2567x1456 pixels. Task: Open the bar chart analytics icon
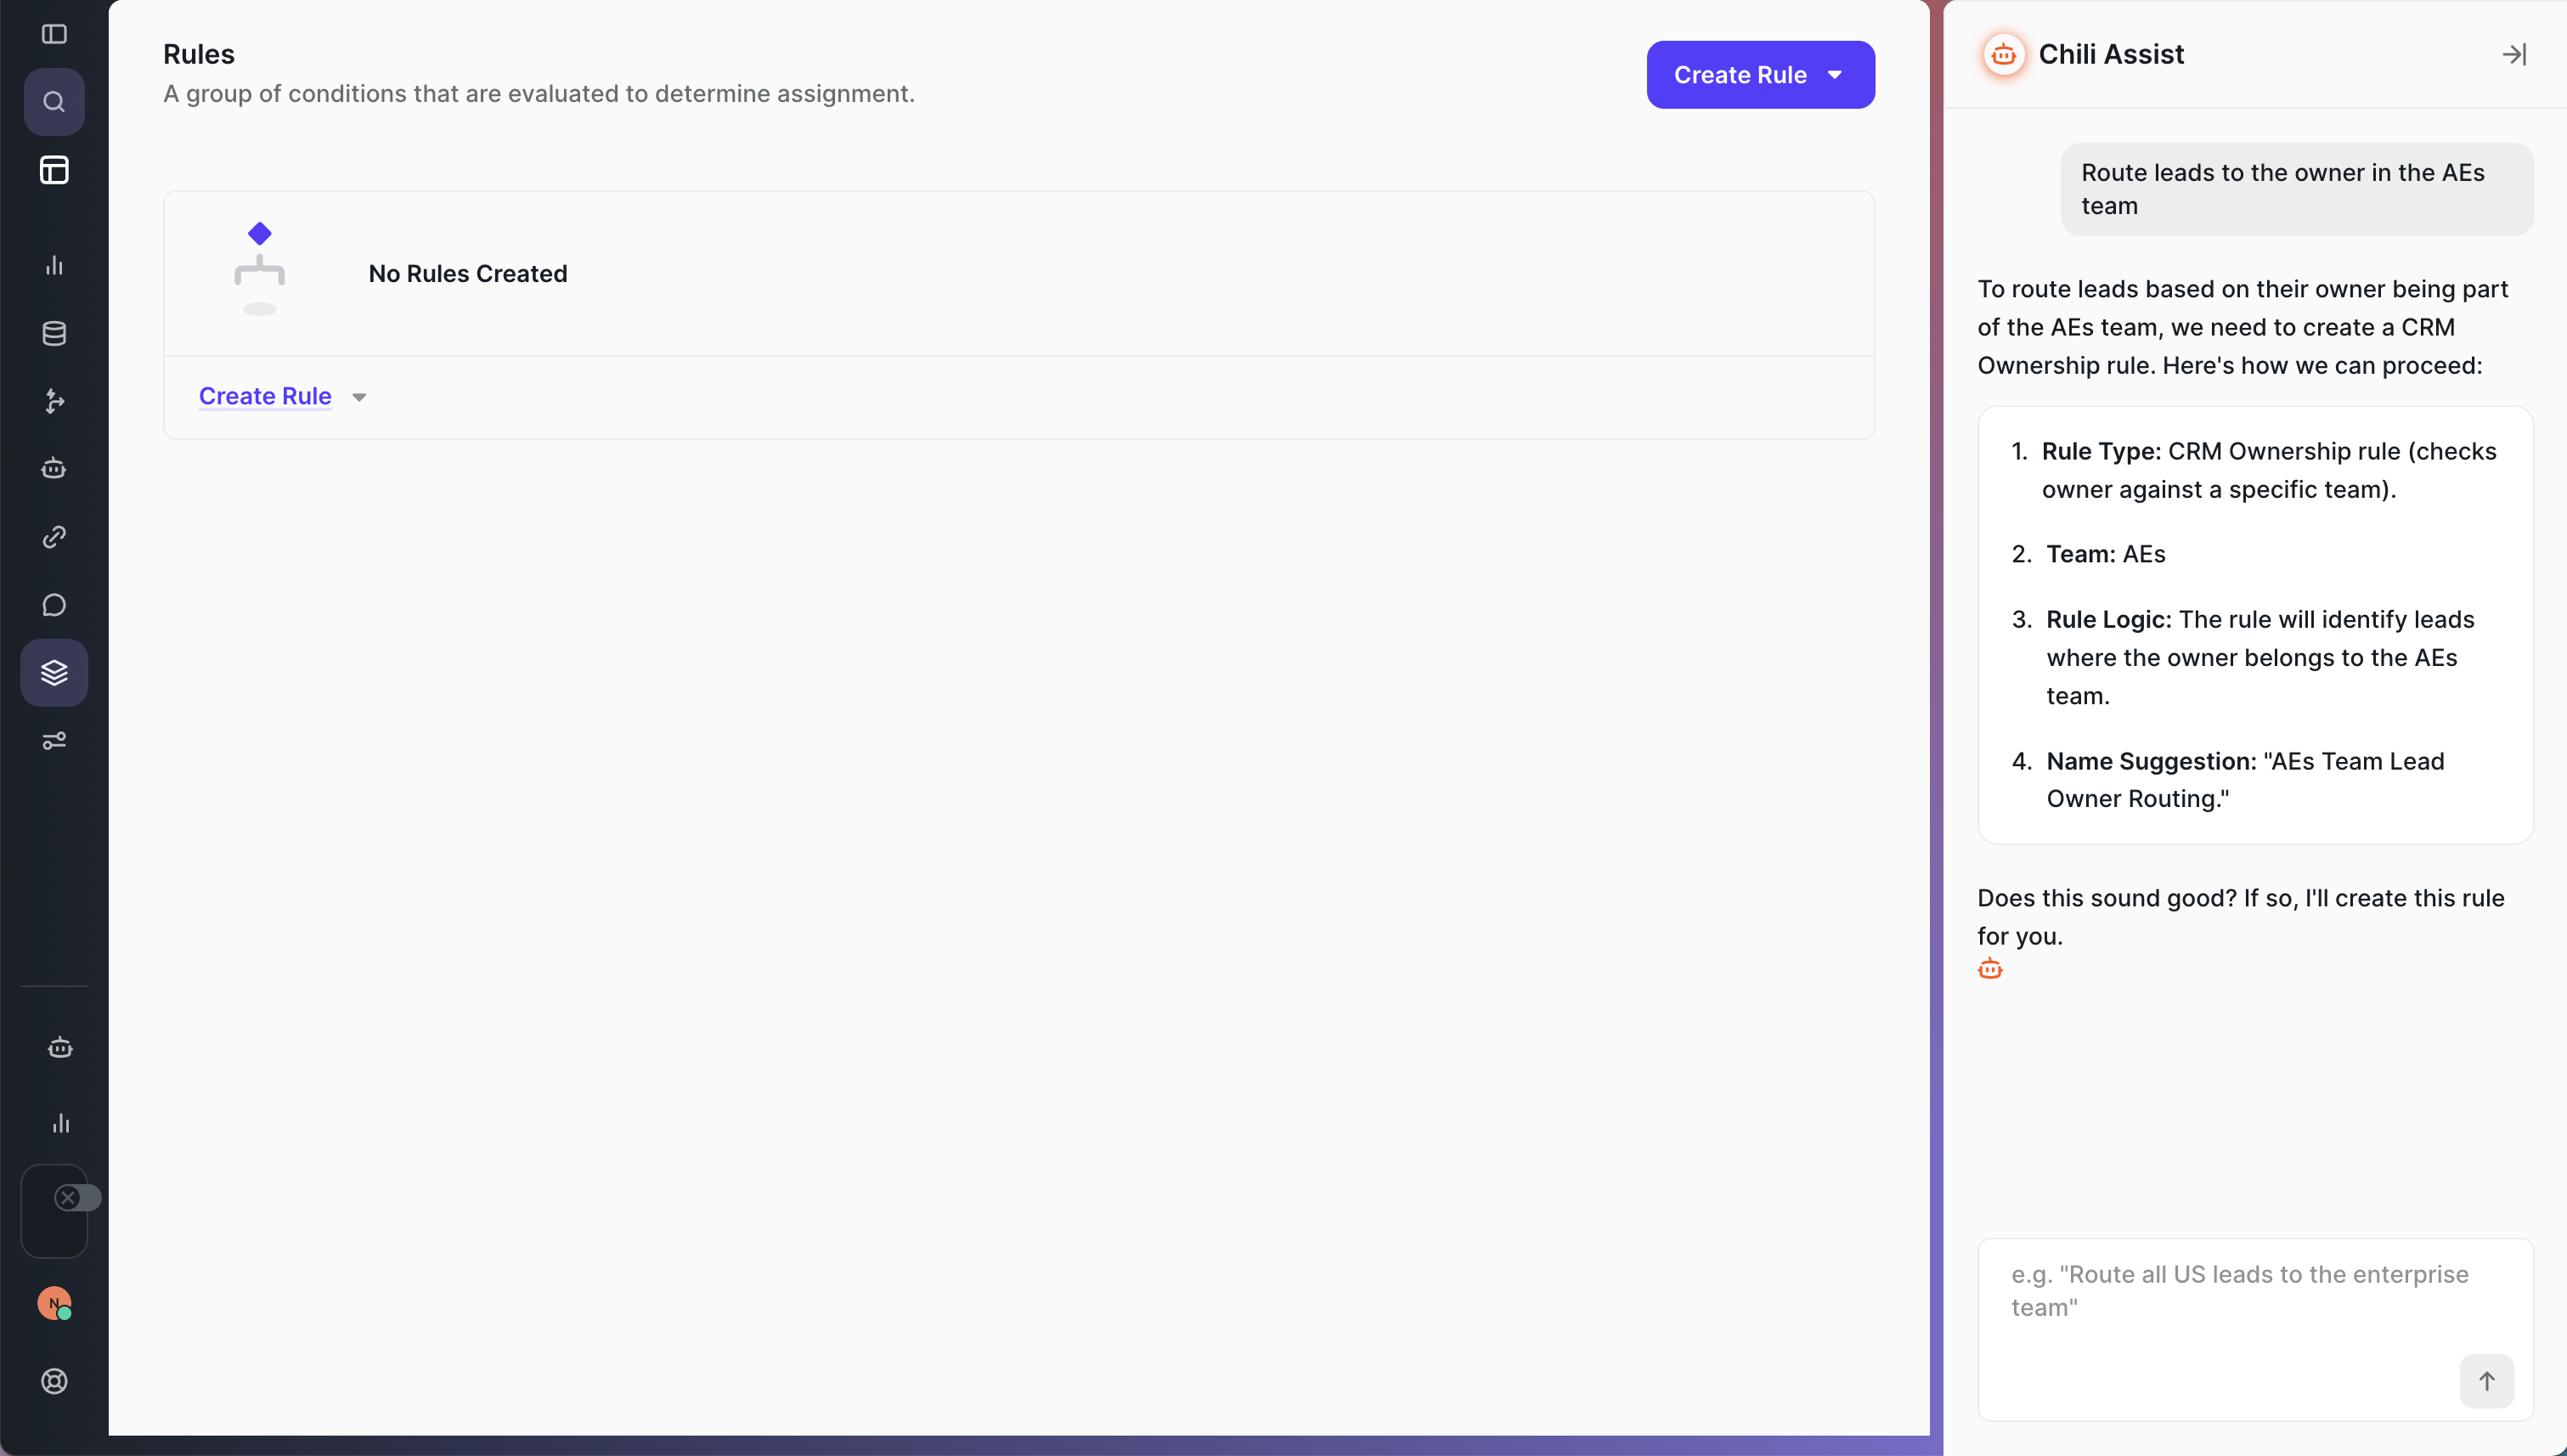pos(54,265)
